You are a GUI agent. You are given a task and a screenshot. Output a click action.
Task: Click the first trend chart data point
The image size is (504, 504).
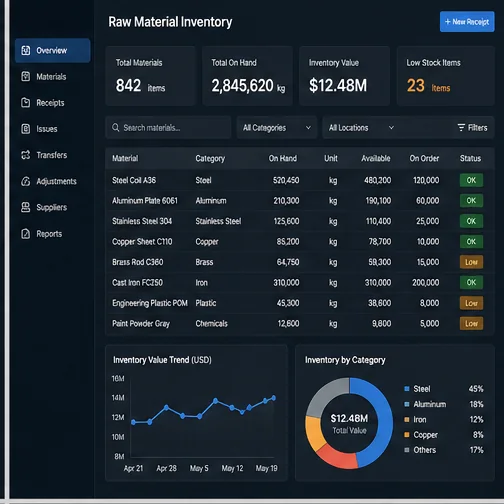coord(134,422)
